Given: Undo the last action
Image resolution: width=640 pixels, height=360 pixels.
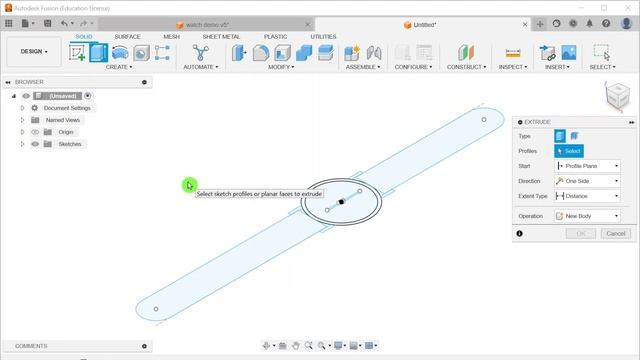Looking at the screenshot, I should pos(64,24).
